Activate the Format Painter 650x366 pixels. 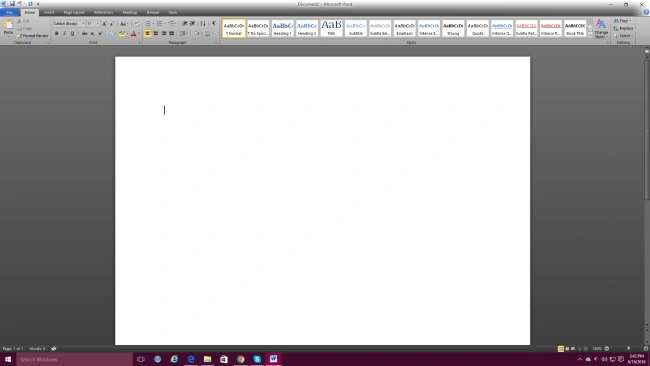point(33,36)
